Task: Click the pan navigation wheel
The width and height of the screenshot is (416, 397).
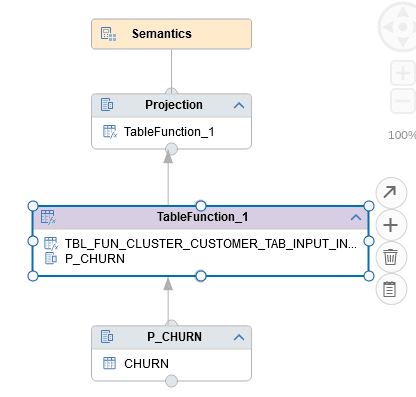Action: [x=402, y=27]
